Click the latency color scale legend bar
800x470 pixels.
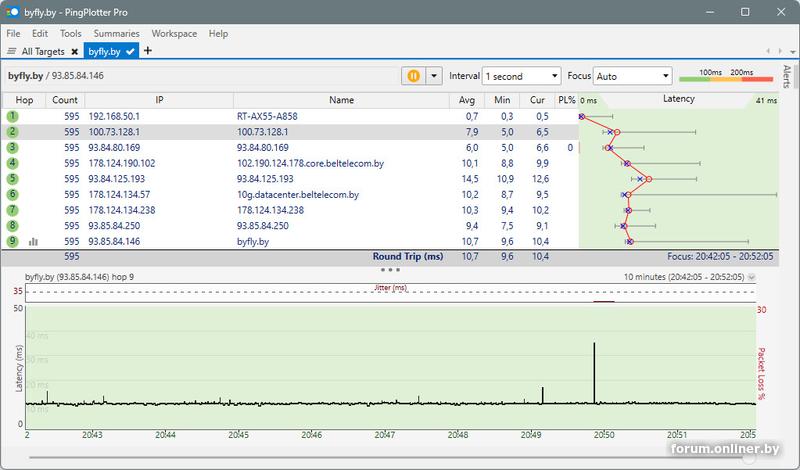726,80
